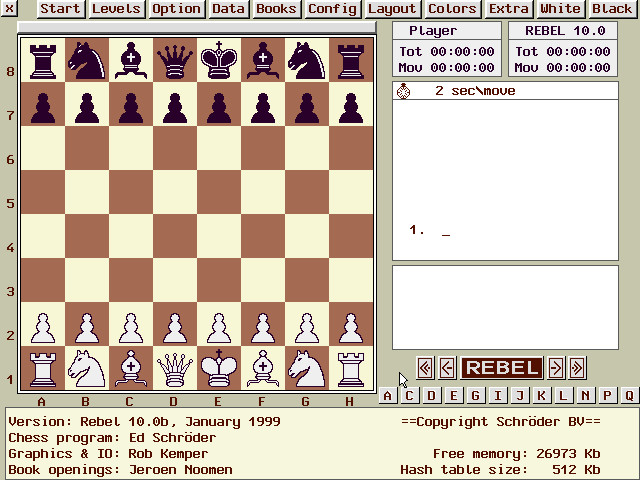
Task: Select the white knight on g1
Action: (307, 369)
